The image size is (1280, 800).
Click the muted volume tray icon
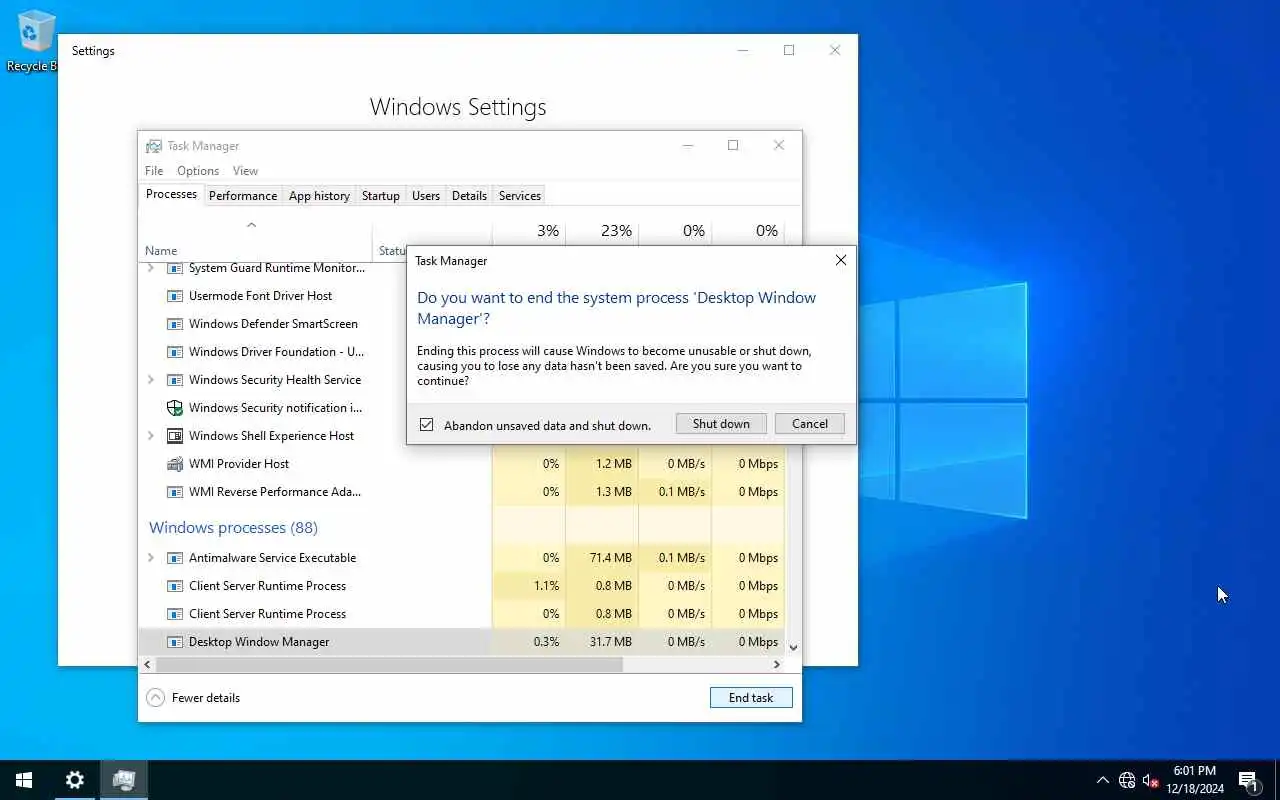pyautogui.click(x=1151, y=780)
